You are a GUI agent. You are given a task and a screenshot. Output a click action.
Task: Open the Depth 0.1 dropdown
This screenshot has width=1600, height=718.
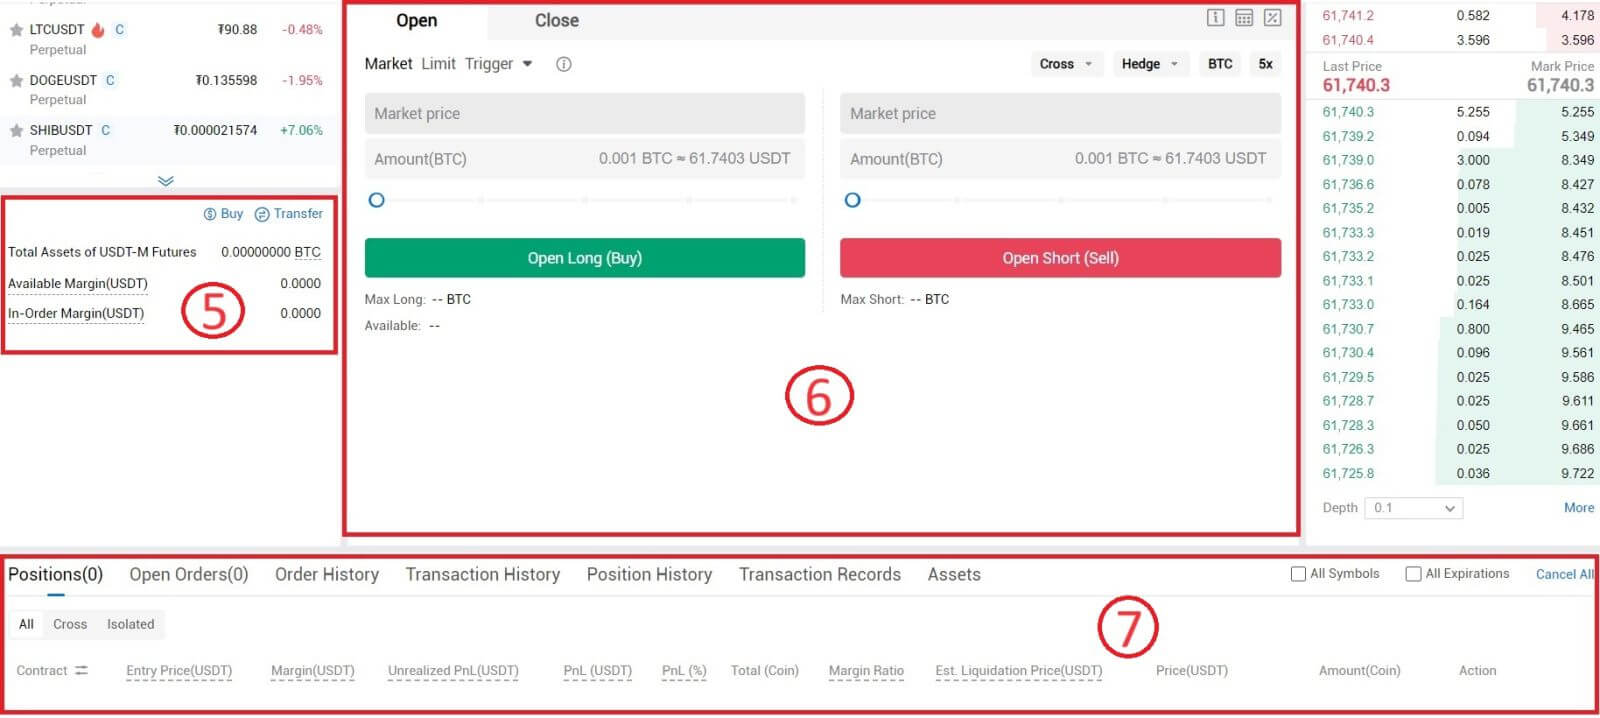1414,508
